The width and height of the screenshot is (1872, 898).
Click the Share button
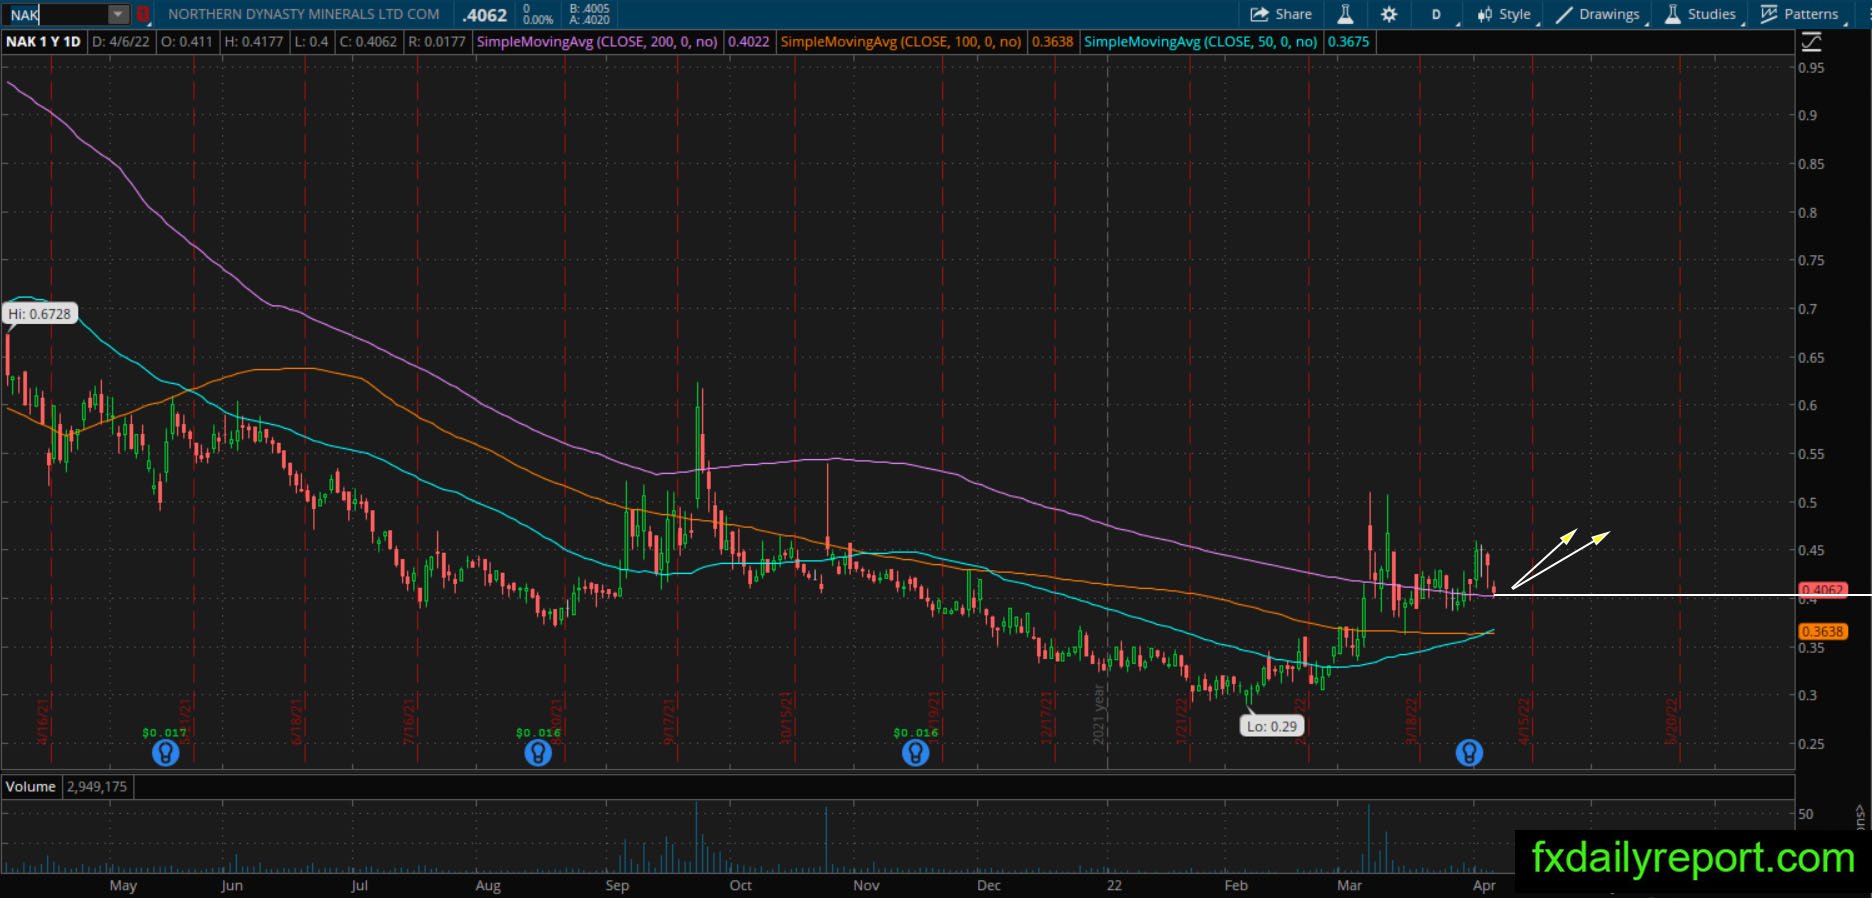pyautogui.click(x=1281, y=14)
